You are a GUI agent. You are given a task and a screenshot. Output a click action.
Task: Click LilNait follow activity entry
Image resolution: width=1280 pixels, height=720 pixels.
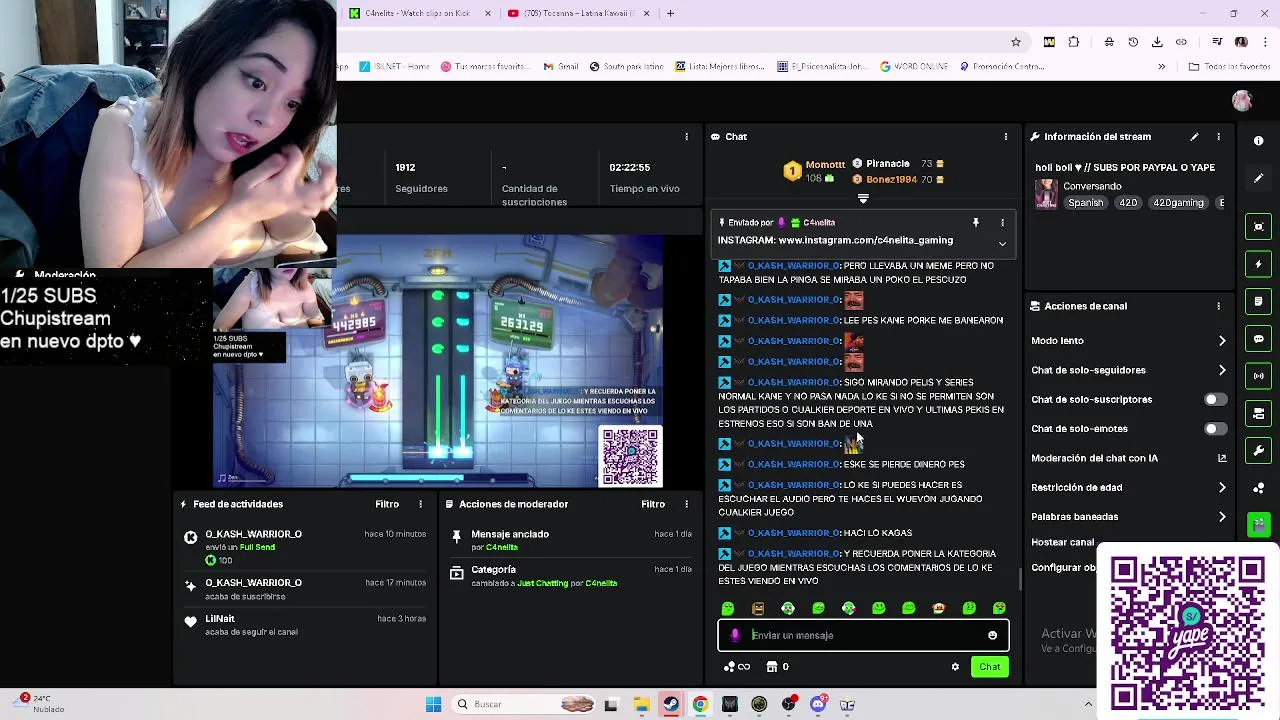click(x=305, y=625)
